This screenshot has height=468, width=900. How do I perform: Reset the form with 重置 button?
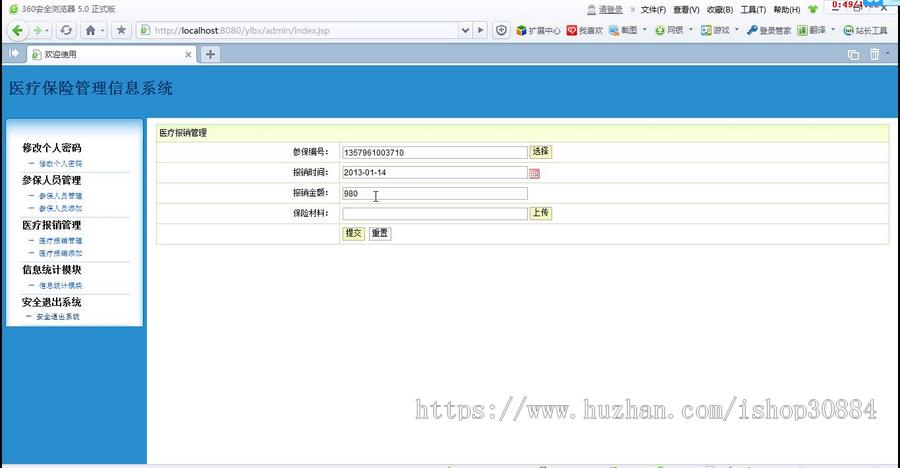click(379, 233)
